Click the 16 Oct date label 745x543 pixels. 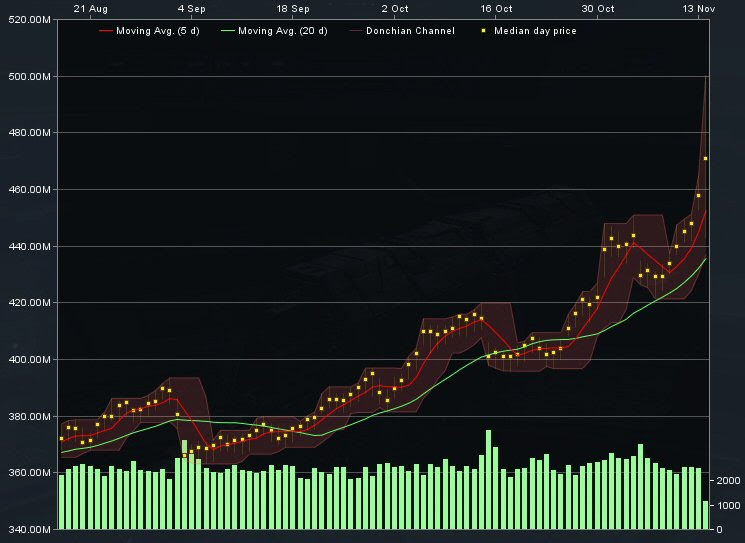tap(497, 9)
